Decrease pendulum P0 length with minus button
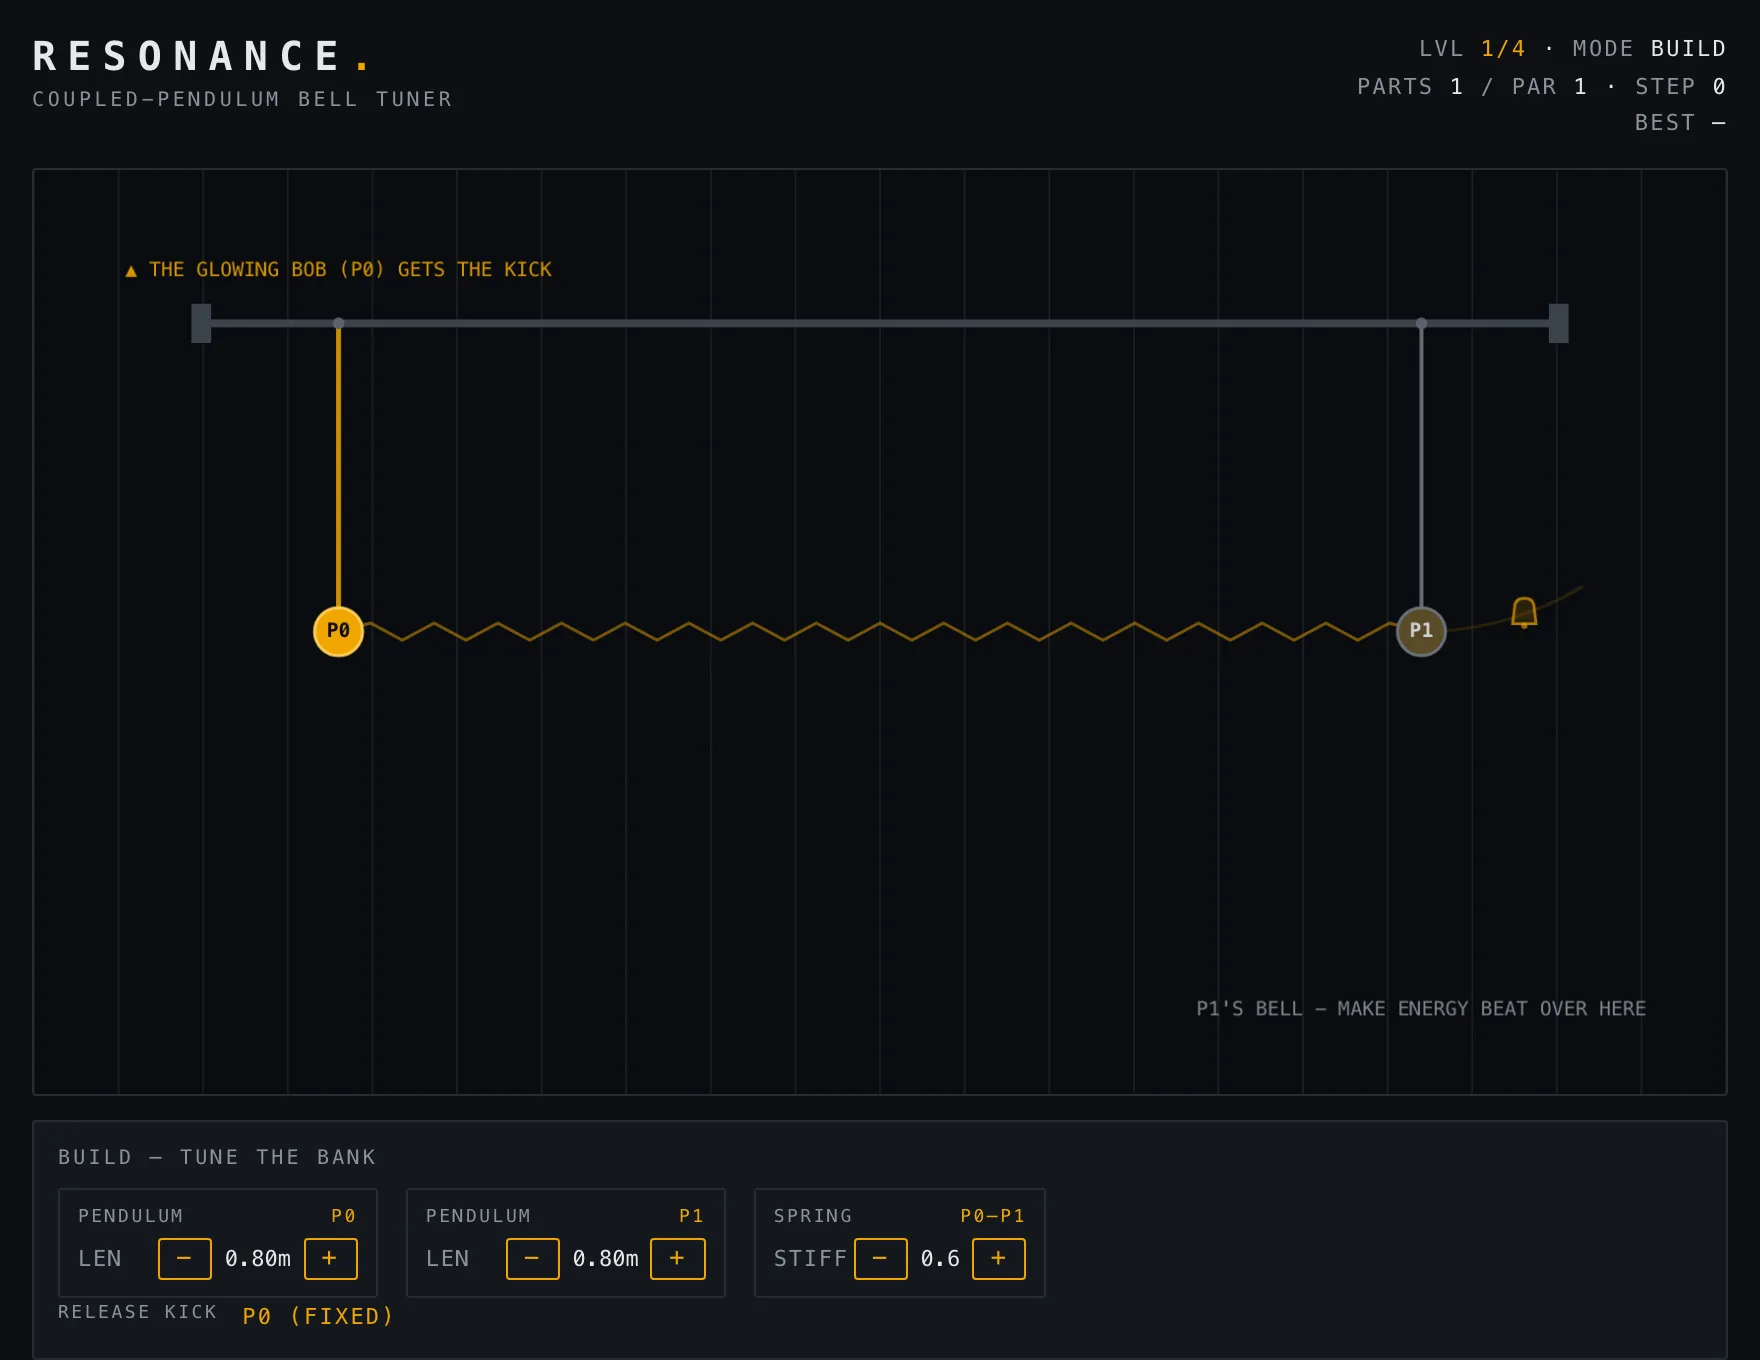The image size is (1760, 1360). click(x=184, y=1258)
